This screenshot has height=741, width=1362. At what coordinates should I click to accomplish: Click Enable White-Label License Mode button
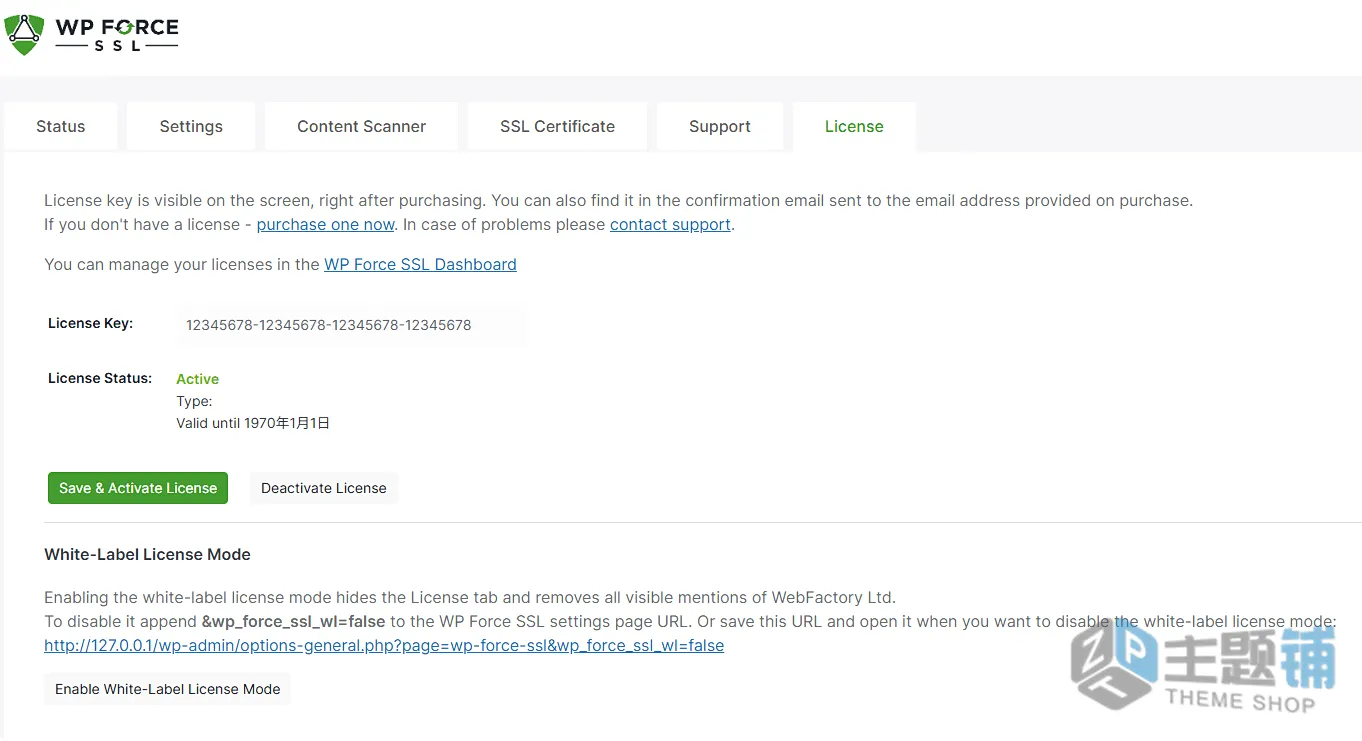point(168,689)
